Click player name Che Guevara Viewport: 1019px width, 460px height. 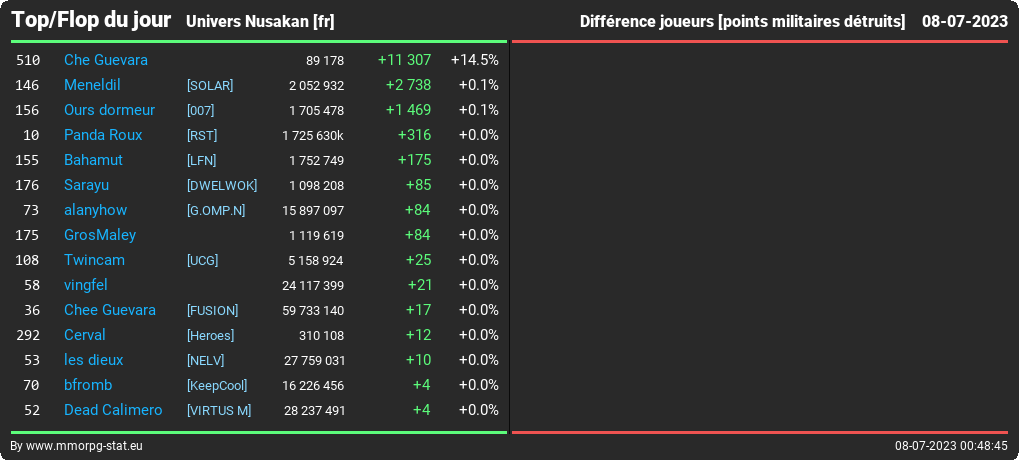coord(105,60)
